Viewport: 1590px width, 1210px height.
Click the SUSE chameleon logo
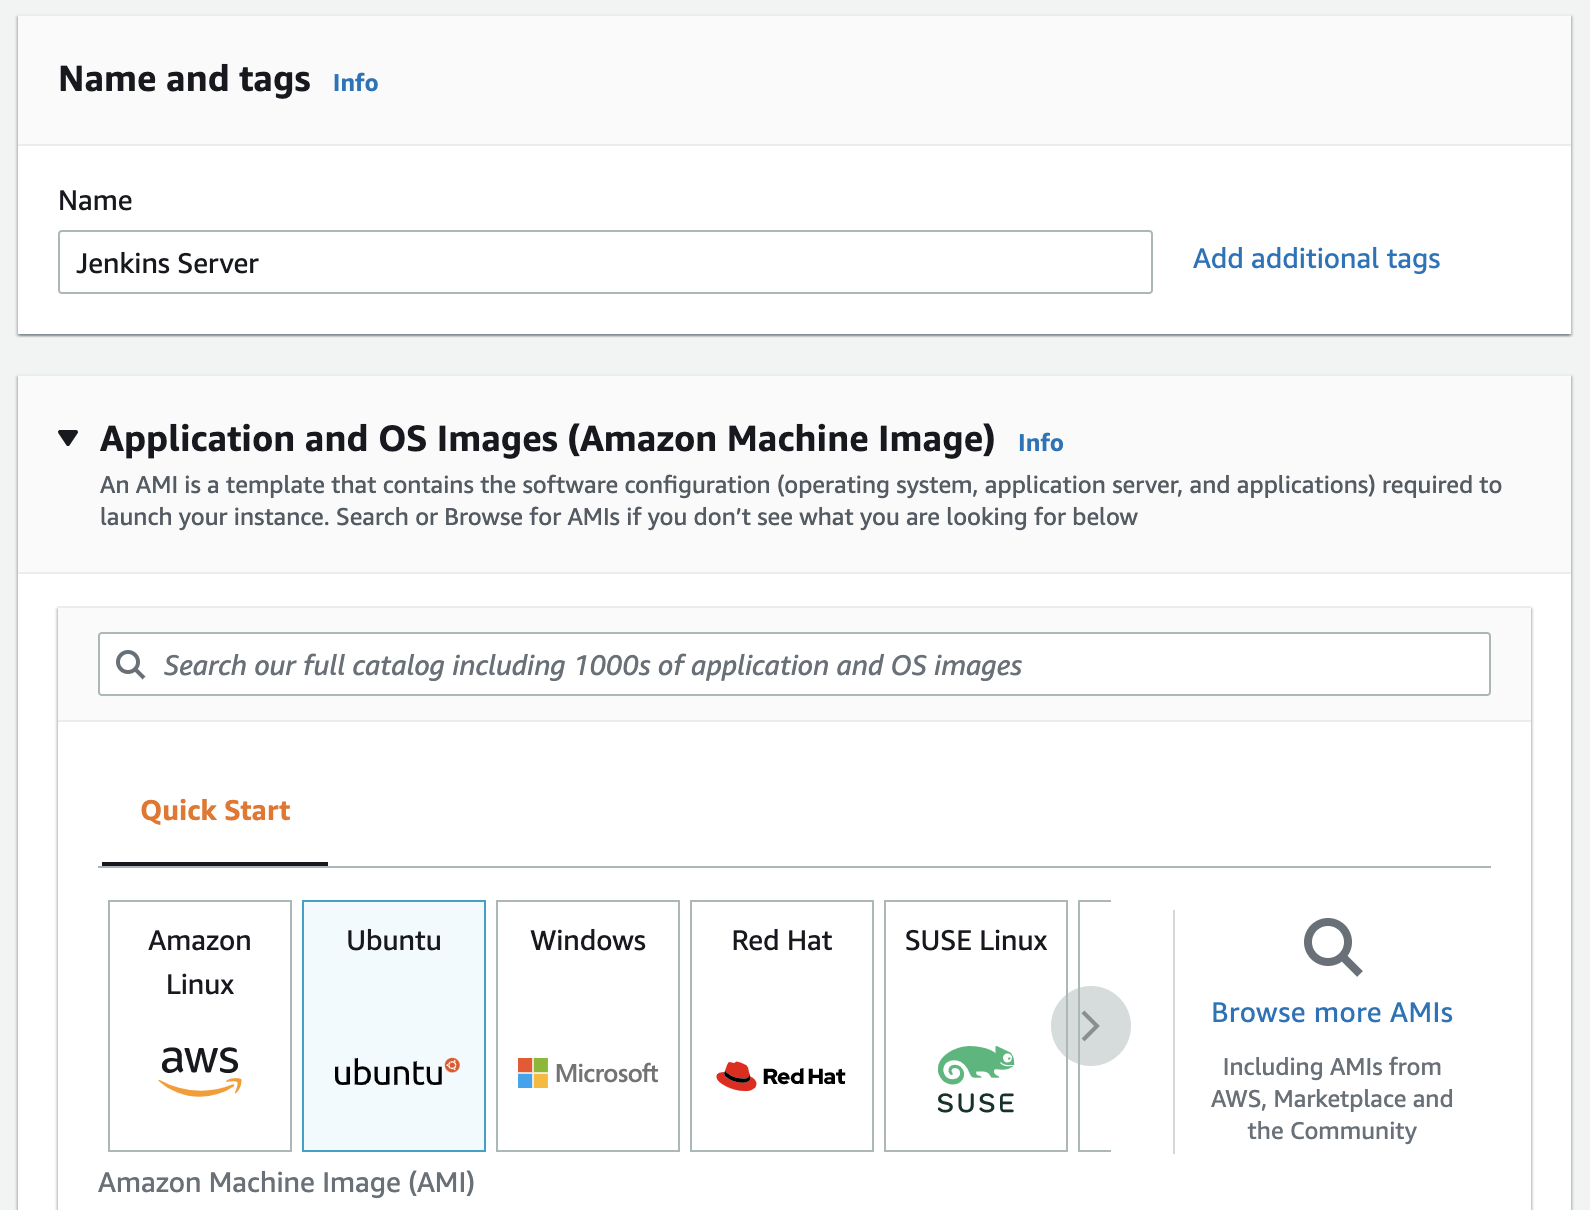coord(976,1065)
